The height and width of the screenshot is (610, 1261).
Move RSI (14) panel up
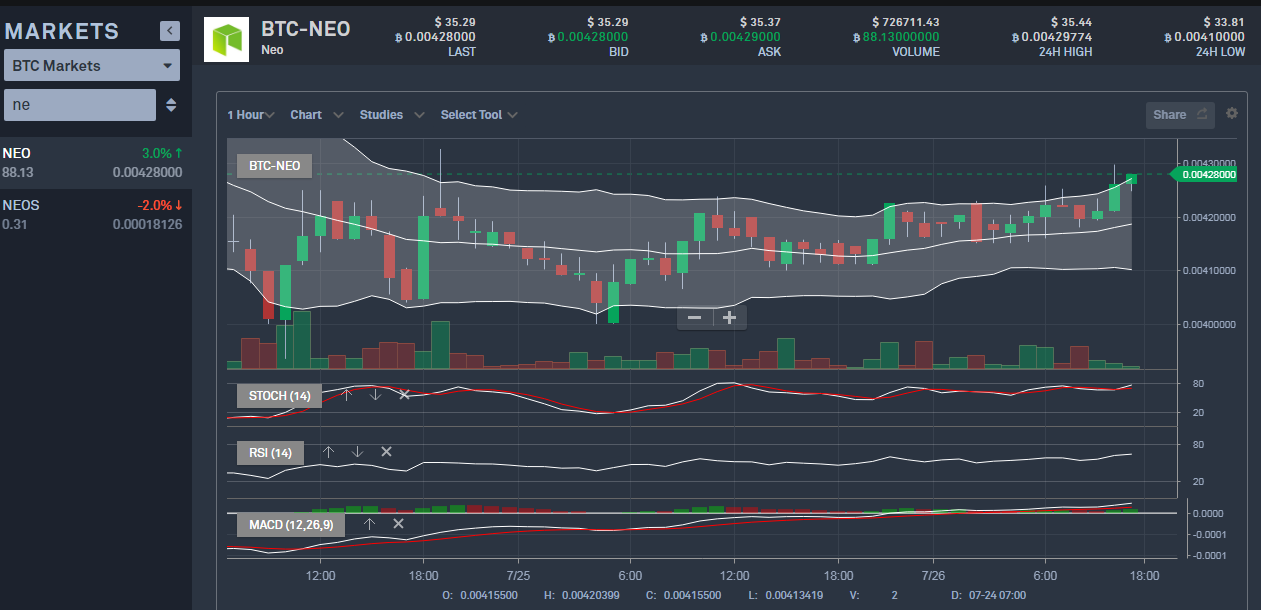pos(328,452)
